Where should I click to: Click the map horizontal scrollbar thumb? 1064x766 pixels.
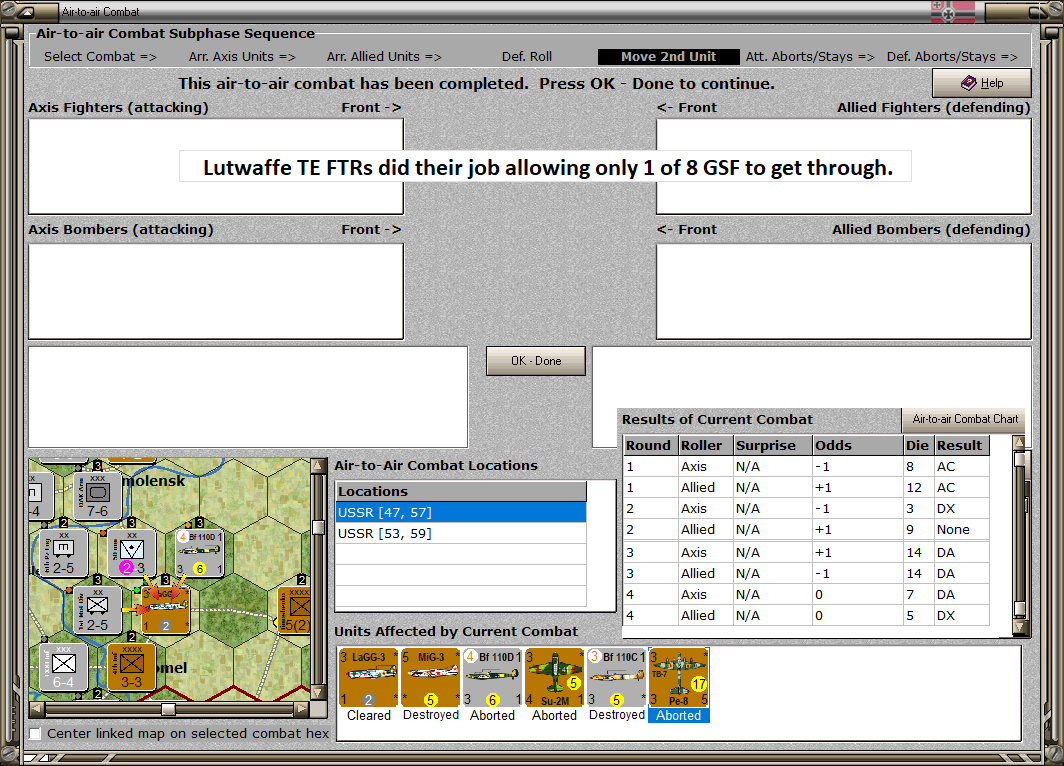tap(168, 710)
